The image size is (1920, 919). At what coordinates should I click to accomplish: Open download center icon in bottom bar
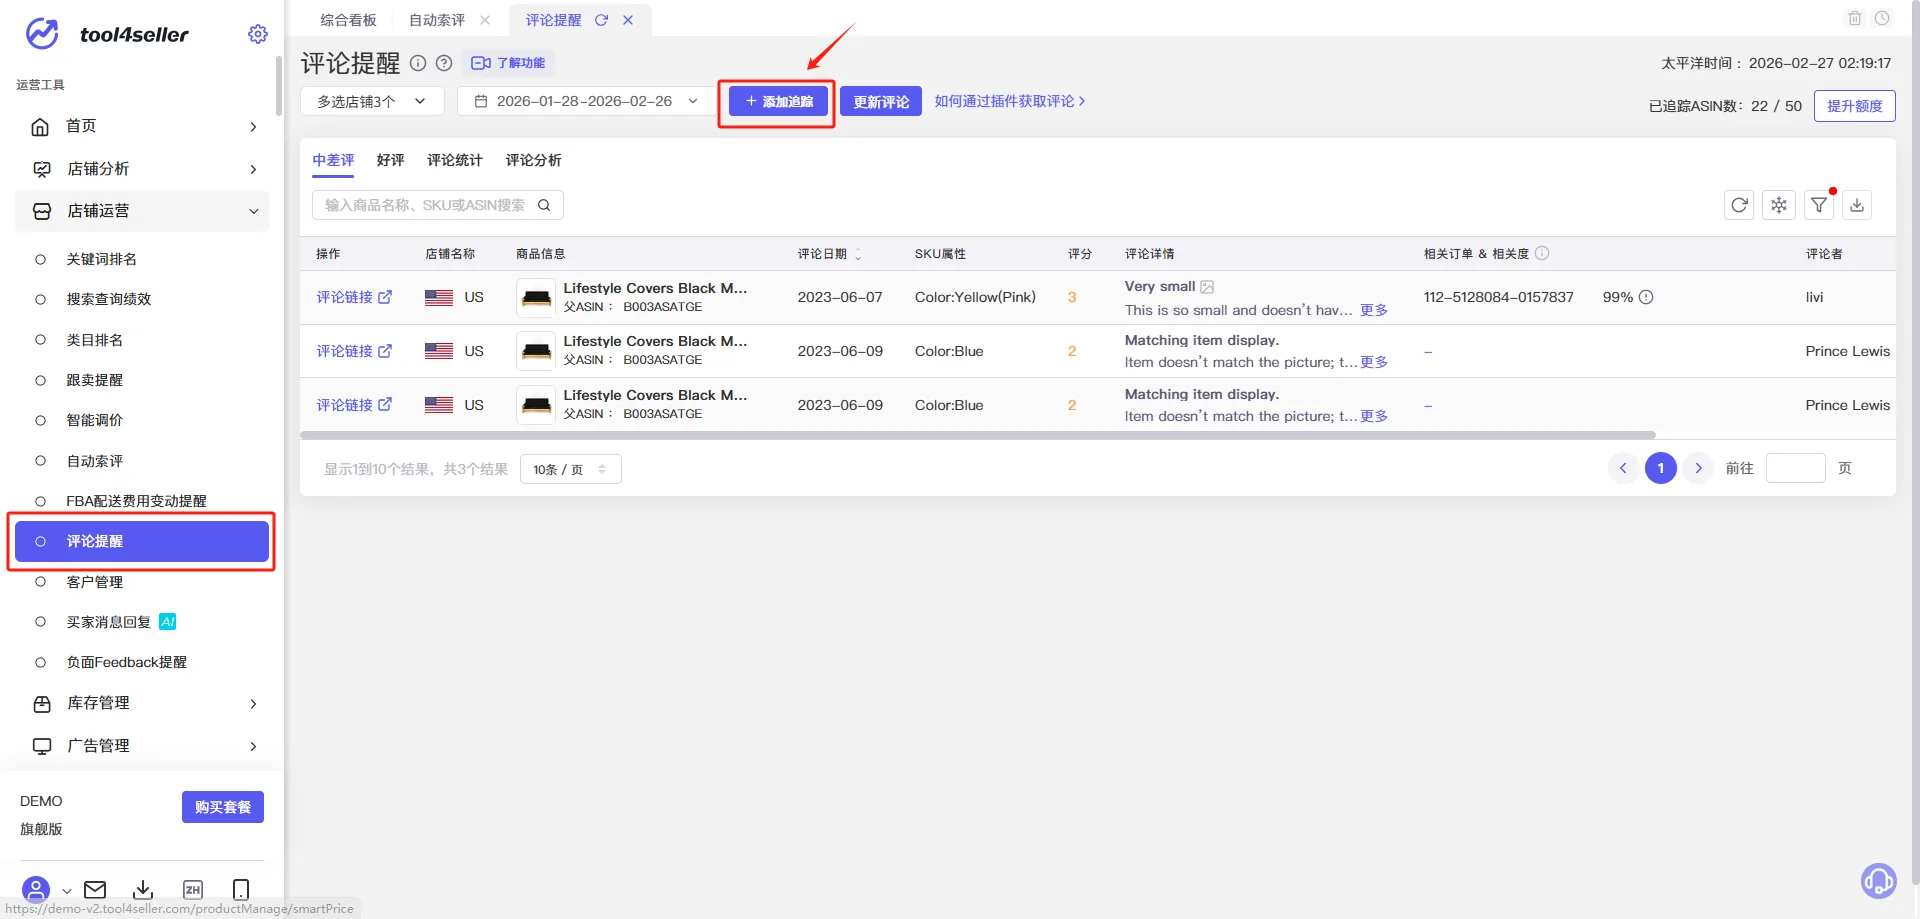tap(143, 889)
